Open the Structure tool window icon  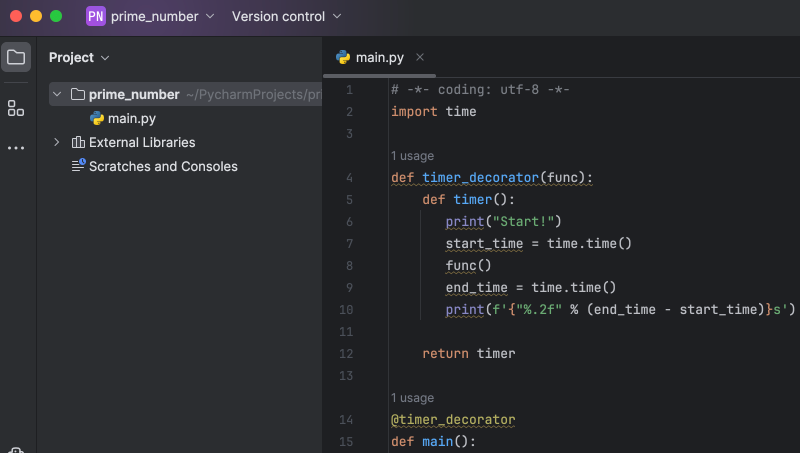[16, 108]
